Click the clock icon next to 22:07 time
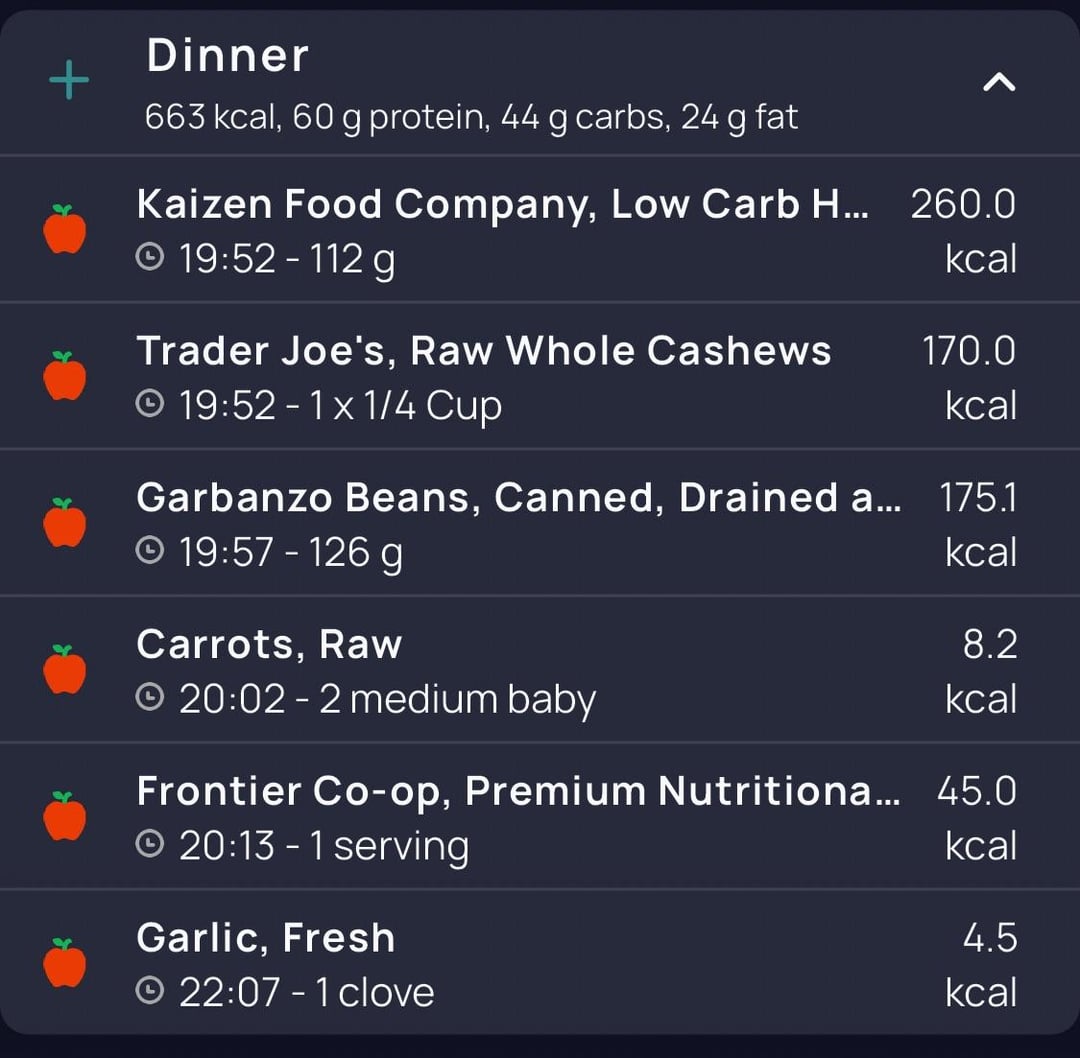Image resolution: width=1080 pixels, height=1058 pixels. click(x=149, y=992)
